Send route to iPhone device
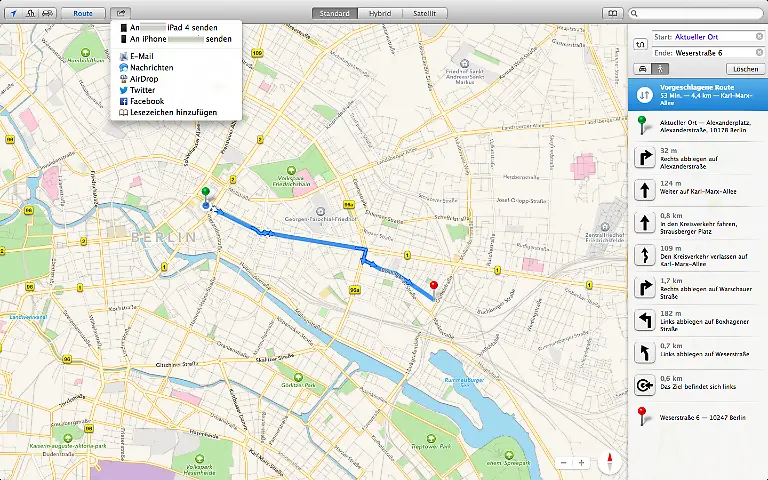This screenshot has height=480, width=768. pyautogui.click(x=176, y=39)
